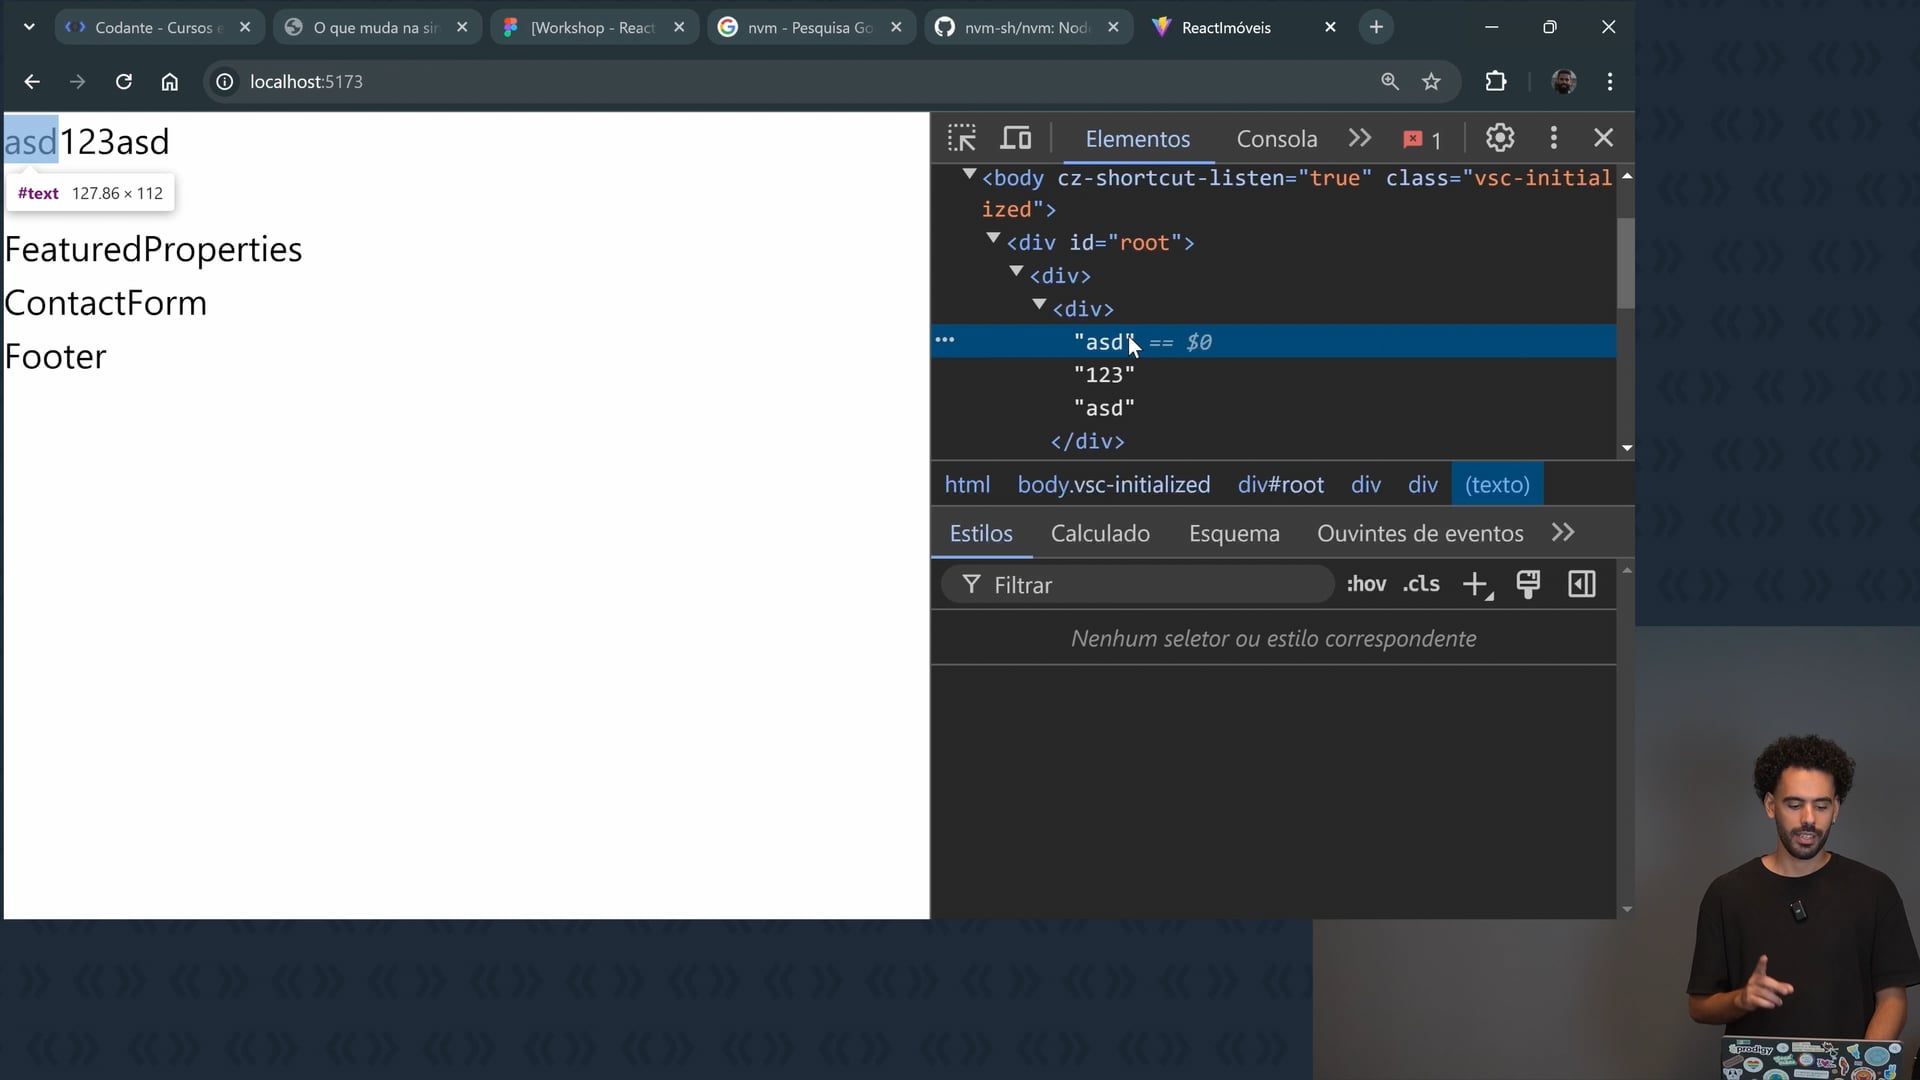Bookmark this page with star icon
Image resolution: width=1920 pixels, height=1080 pixels.
click(1431, 82)
